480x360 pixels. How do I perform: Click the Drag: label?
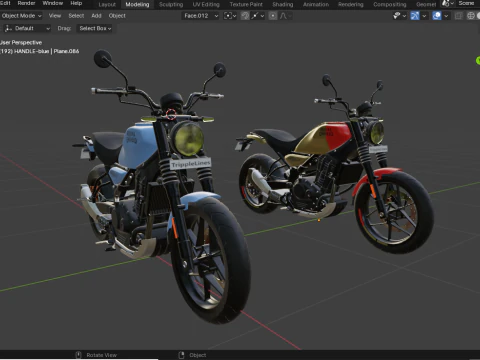pos(64,28)
